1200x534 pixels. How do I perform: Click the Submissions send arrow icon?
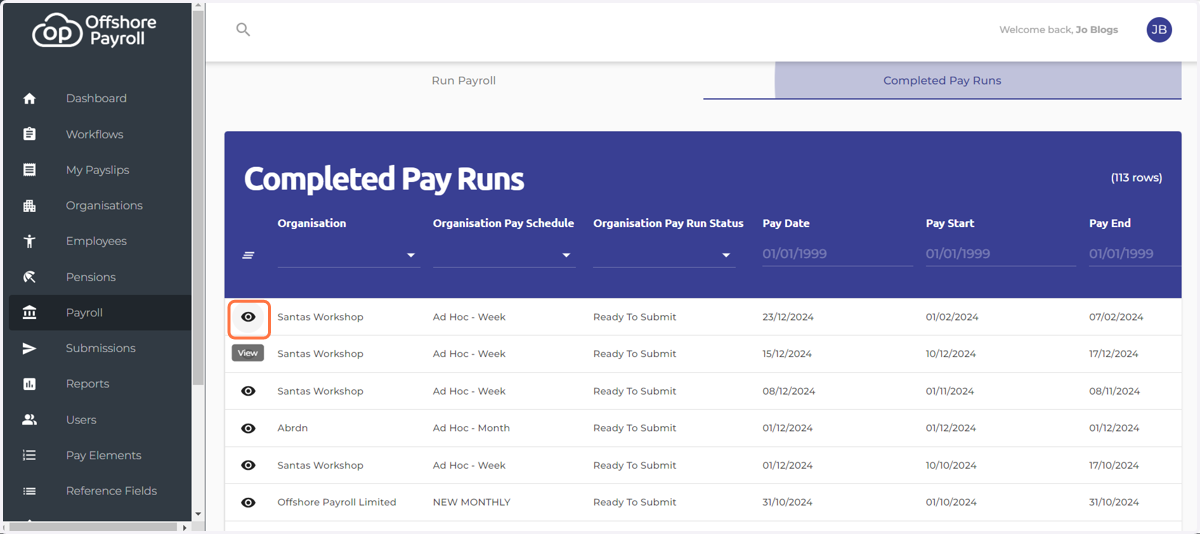[29, 348]
